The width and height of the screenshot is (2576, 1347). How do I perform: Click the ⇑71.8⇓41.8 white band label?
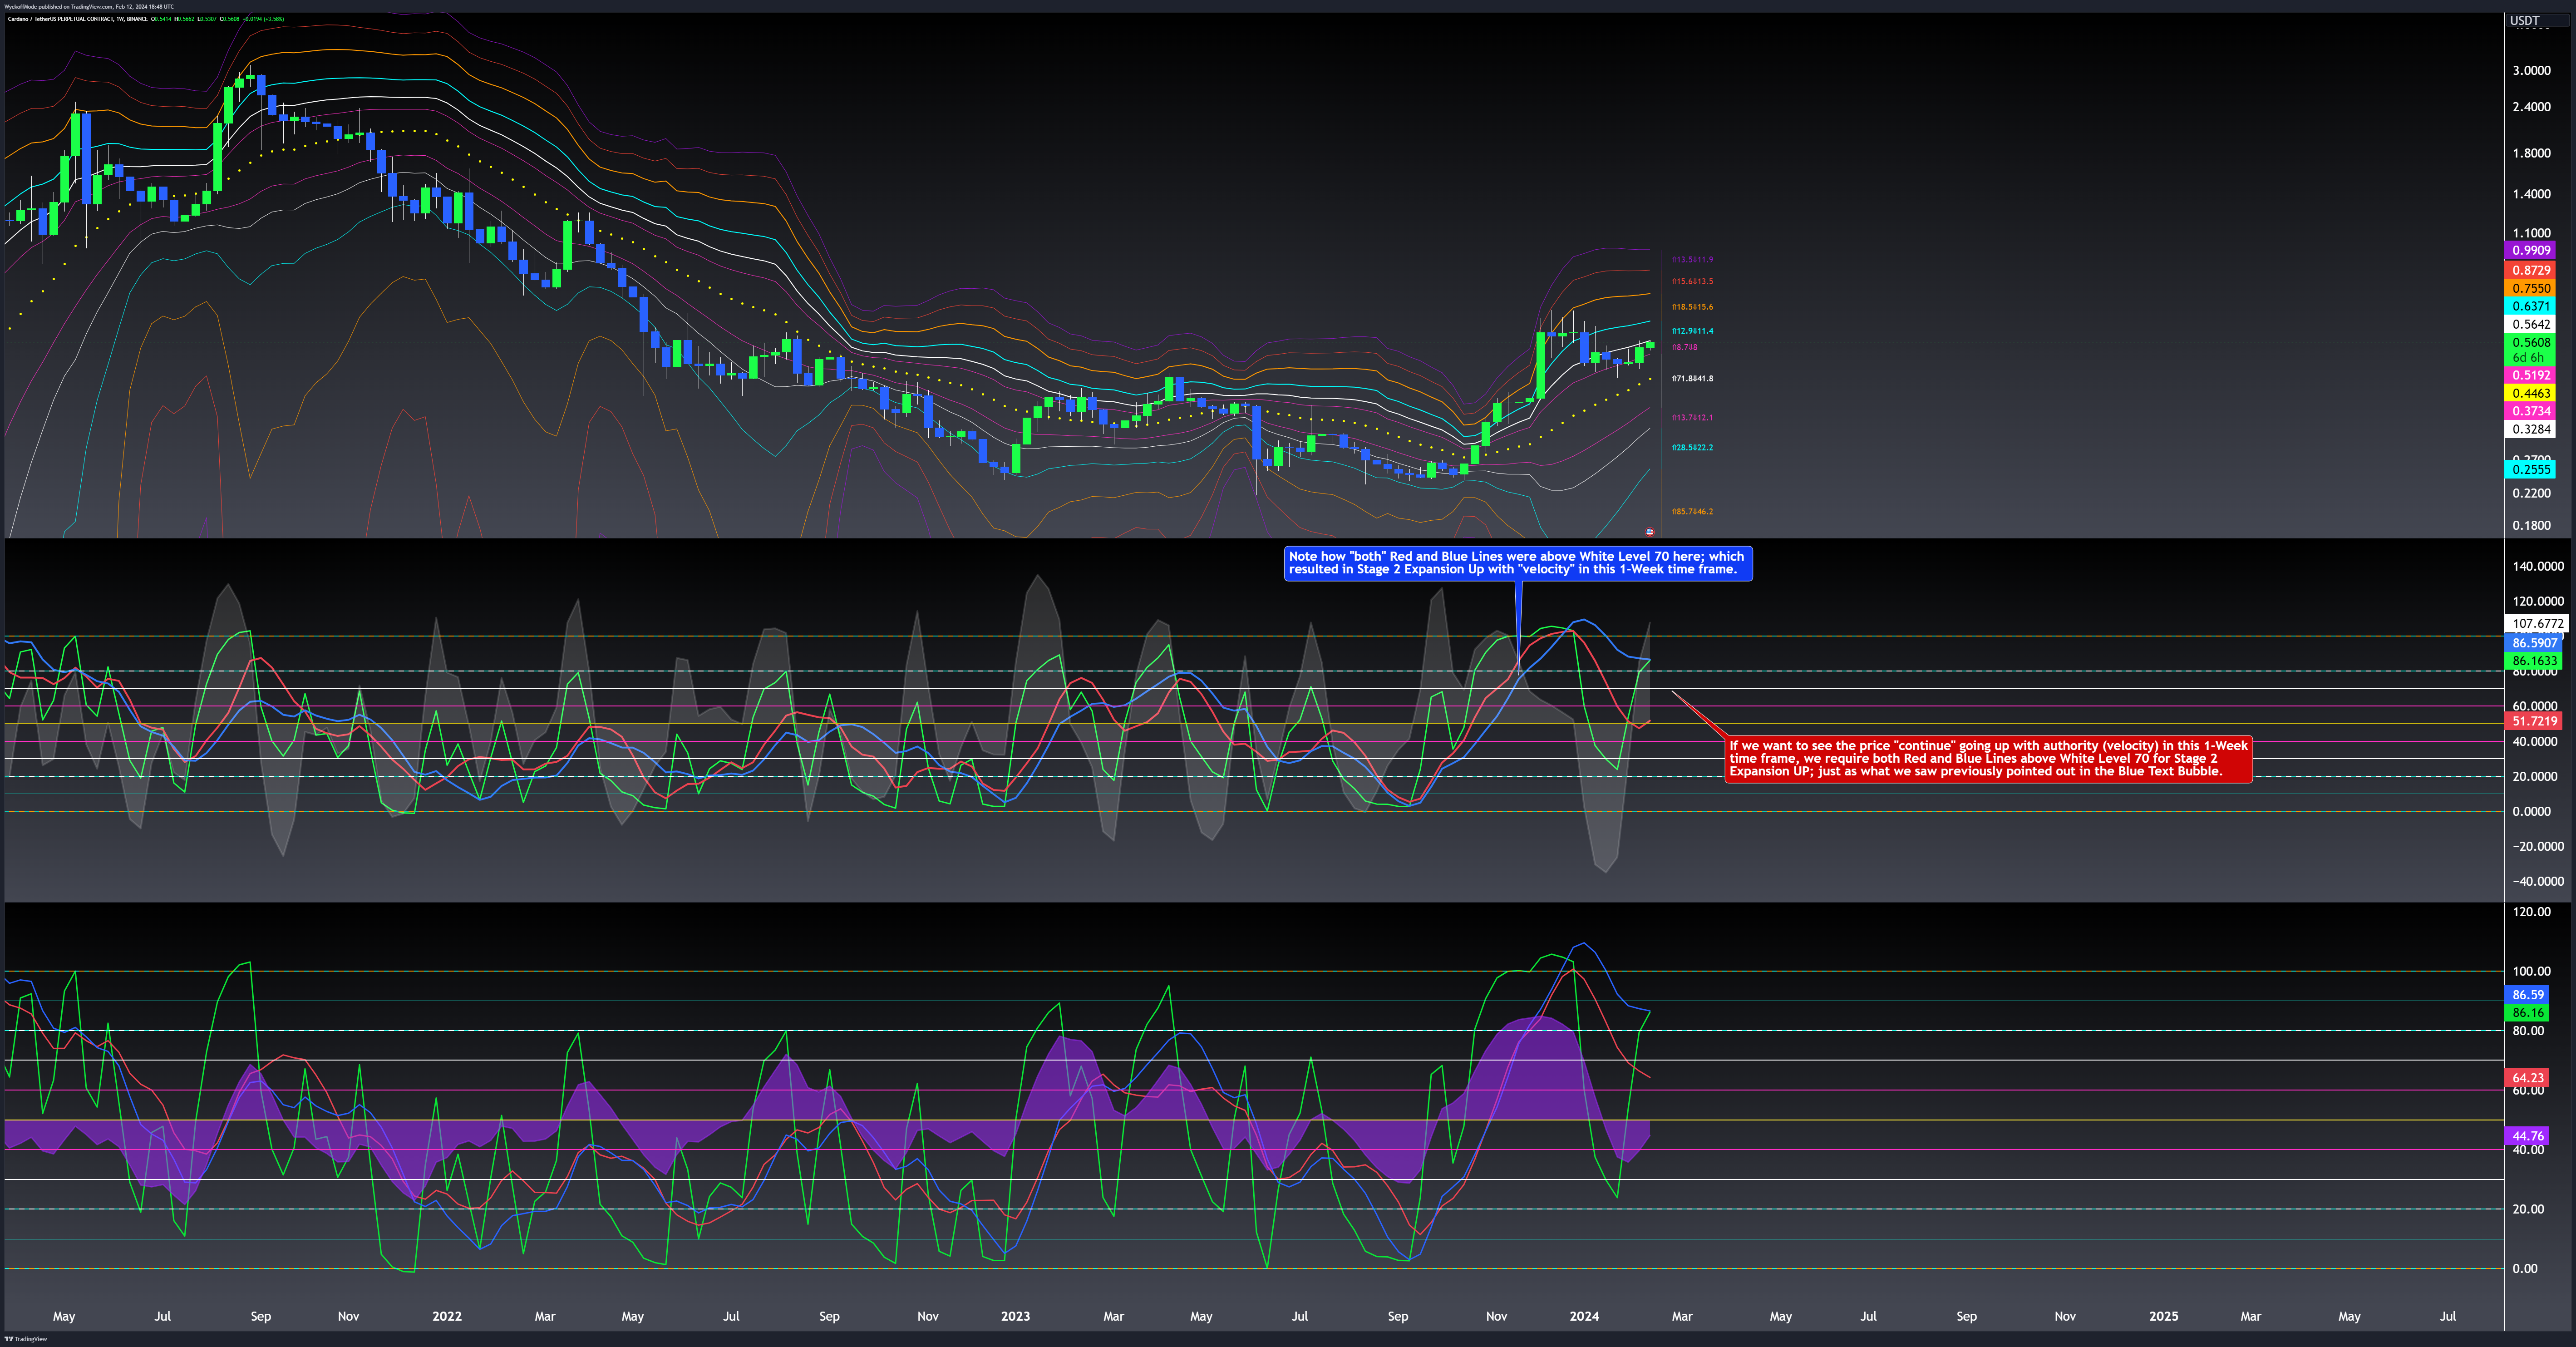click(1692, 379)
